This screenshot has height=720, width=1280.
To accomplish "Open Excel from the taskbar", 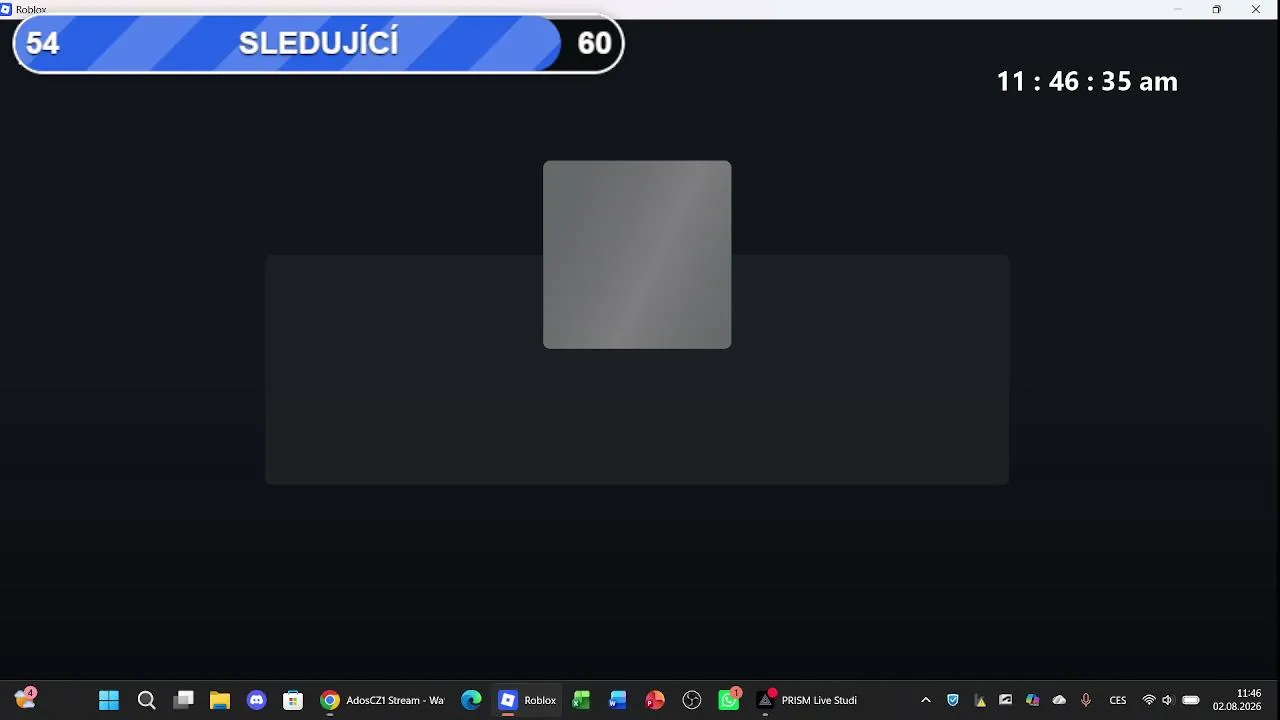I will (x=581, y=700).
